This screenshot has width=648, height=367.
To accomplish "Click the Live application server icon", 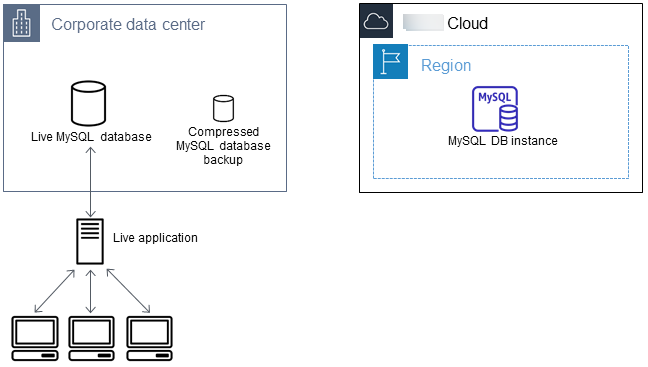I will point(90,241).
